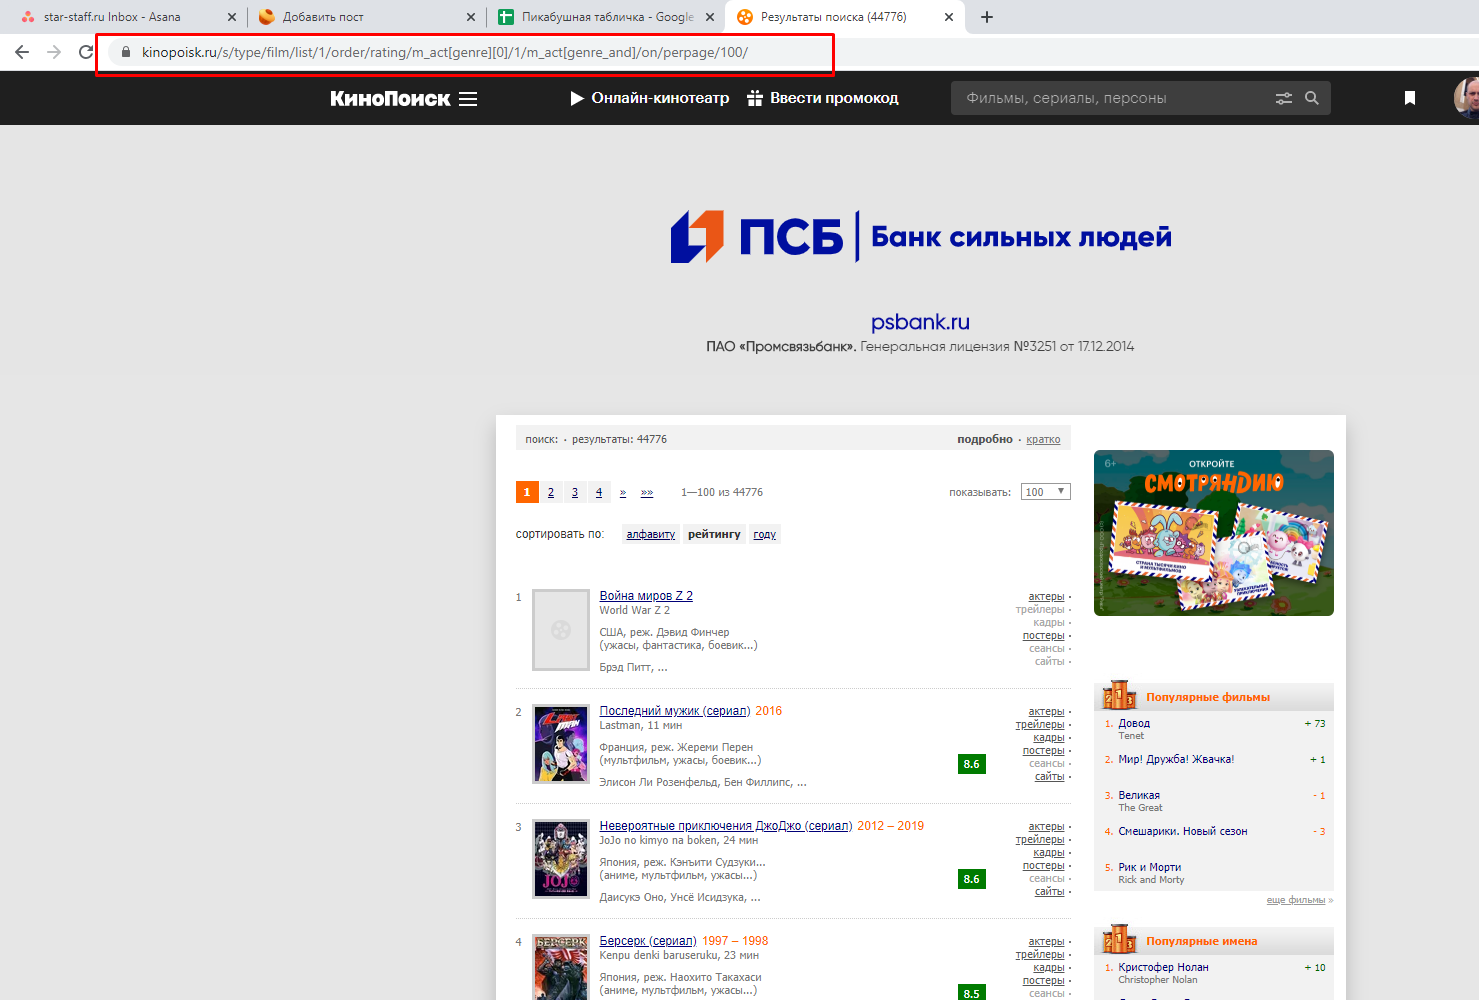Open the КиноПоиск hamburger menu
The image size is (1479, 1000).
coord(468,98)
